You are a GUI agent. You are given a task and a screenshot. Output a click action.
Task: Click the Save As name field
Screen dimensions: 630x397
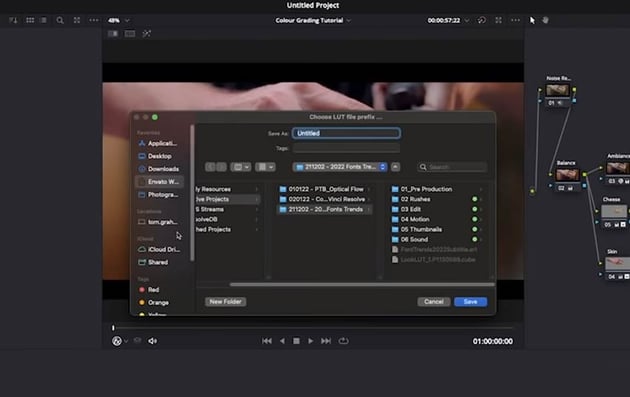click(x=346, y=133)
